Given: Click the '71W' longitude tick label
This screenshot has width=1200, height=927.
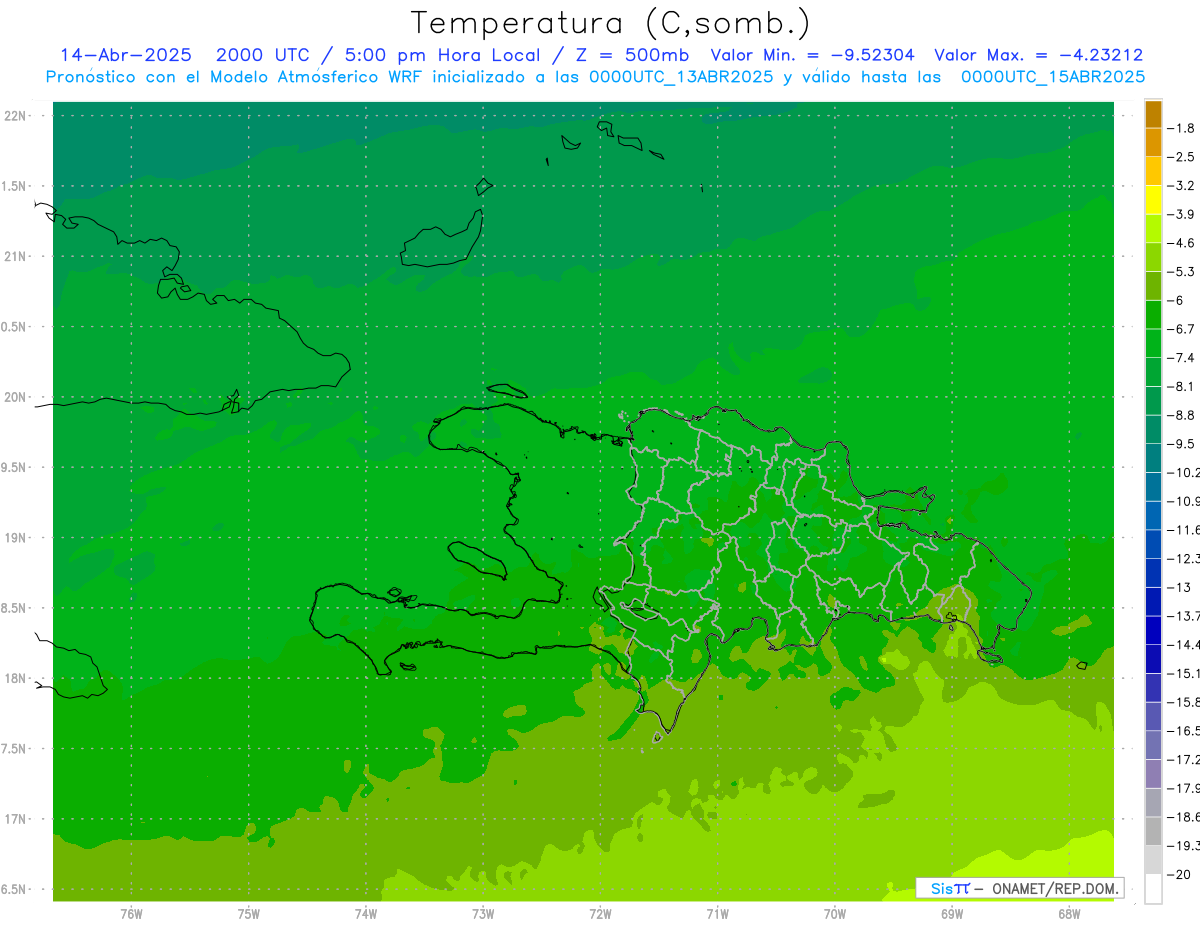Looking at the screenshot, I should click(x=717, y=913).
